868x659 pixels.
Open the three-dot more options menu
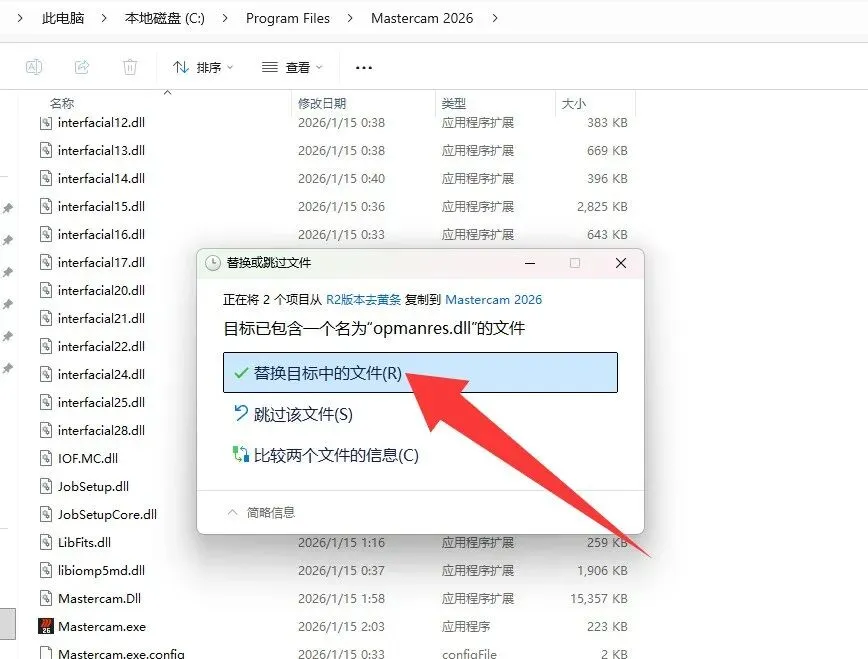364,68
